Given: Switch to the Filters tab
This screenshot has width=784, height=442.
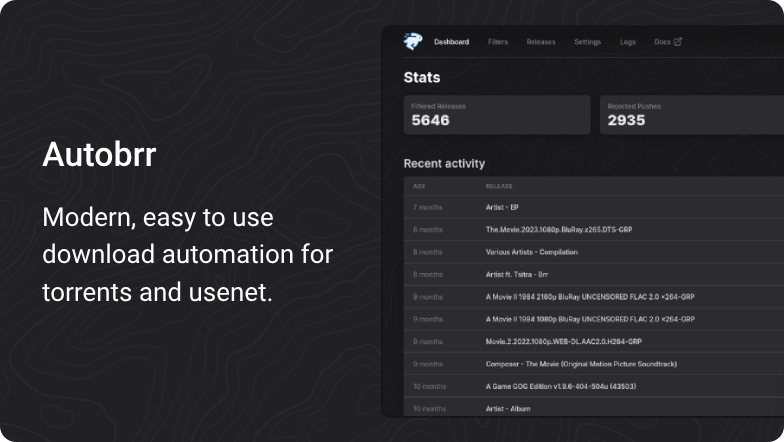Looking at the screenshot, I should pos(498,42).
